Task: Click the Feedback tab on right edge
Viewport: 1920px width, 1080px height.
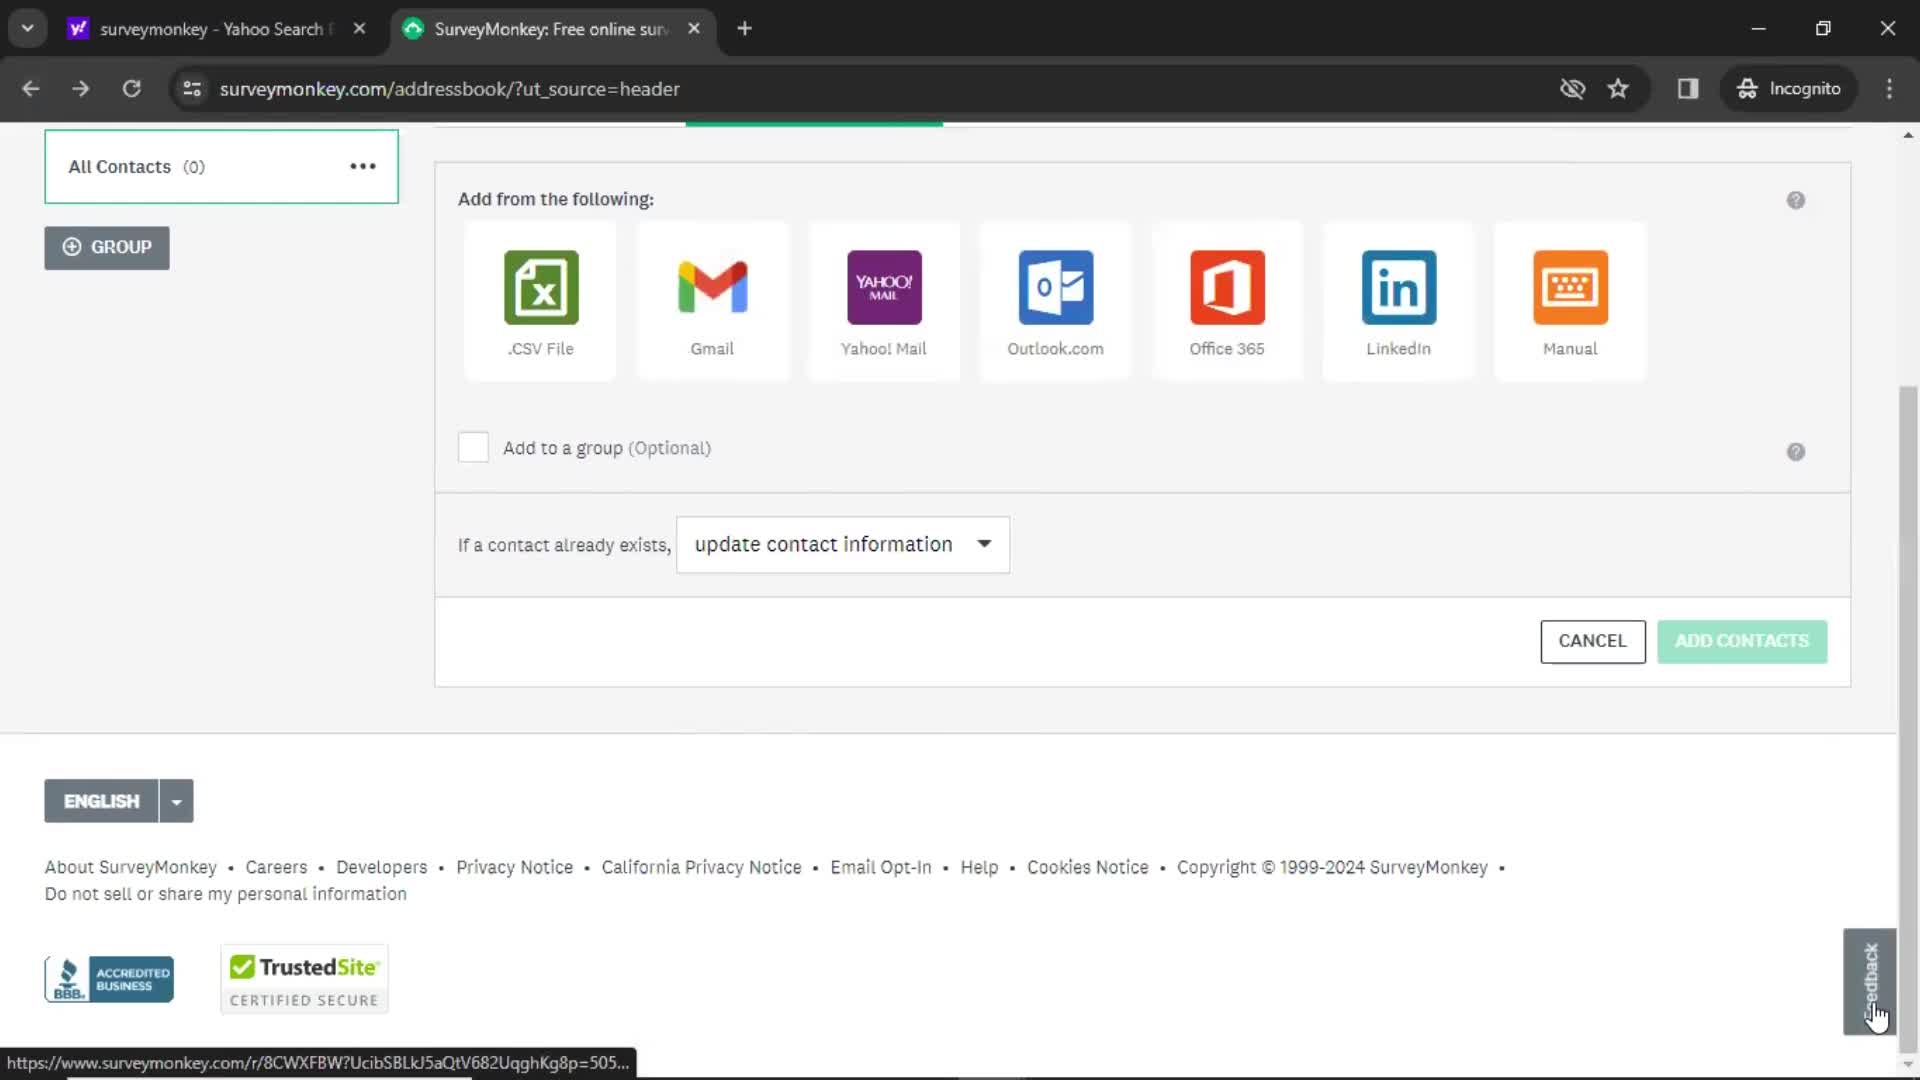Action: pos(1871,981)
